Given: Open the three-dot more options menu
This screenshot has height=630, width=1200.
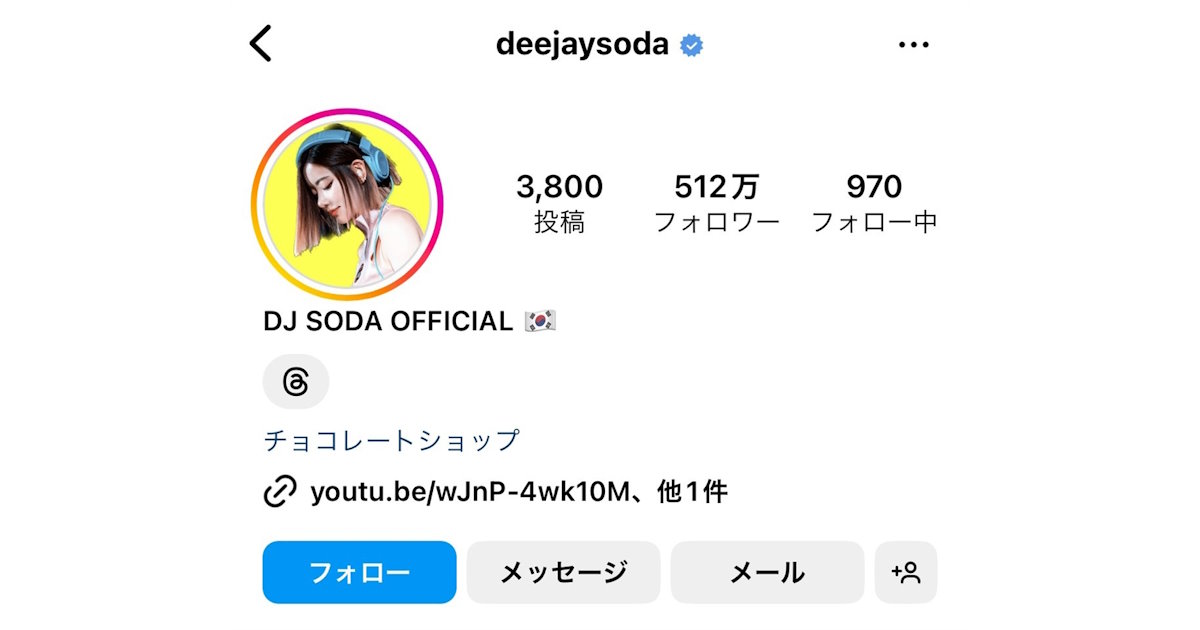Looking at the screenshot, I should click(914, 45).
